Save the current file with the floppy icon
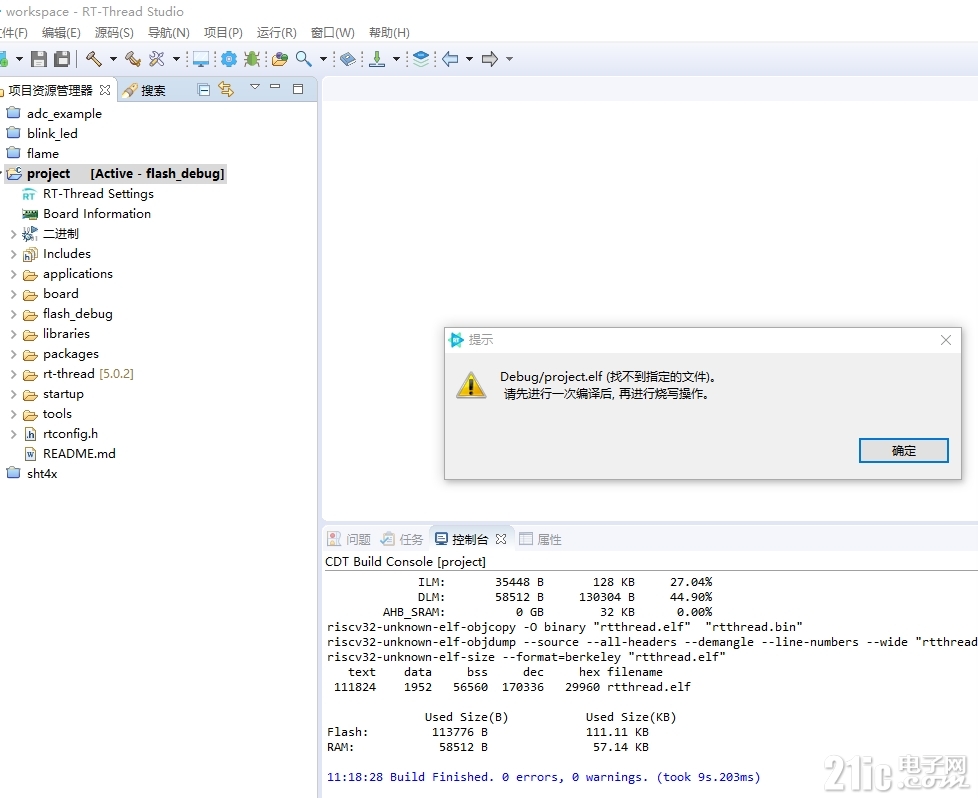978x798 pixels. (39, 59)
